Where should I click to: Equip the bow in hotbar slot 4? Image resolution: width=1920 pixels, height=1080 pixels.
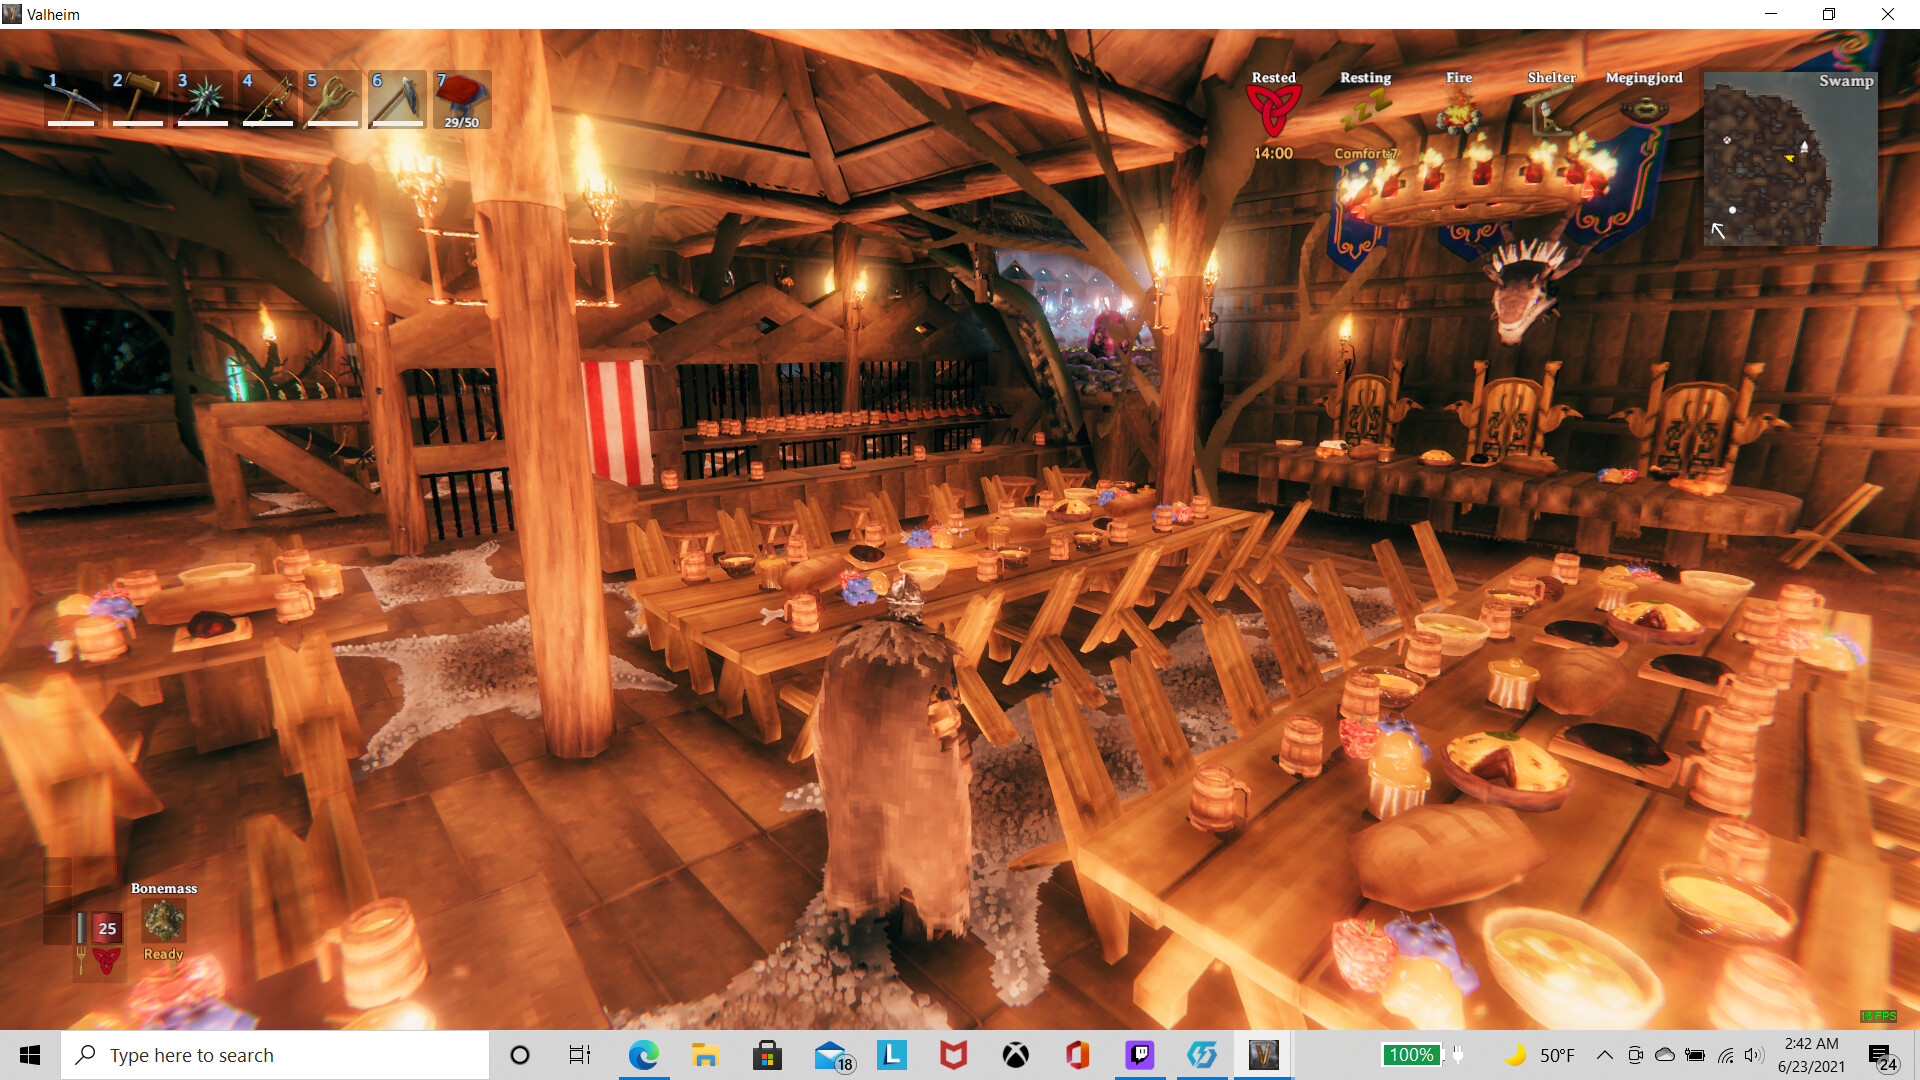pyautogui.click(x=267, y=99)
